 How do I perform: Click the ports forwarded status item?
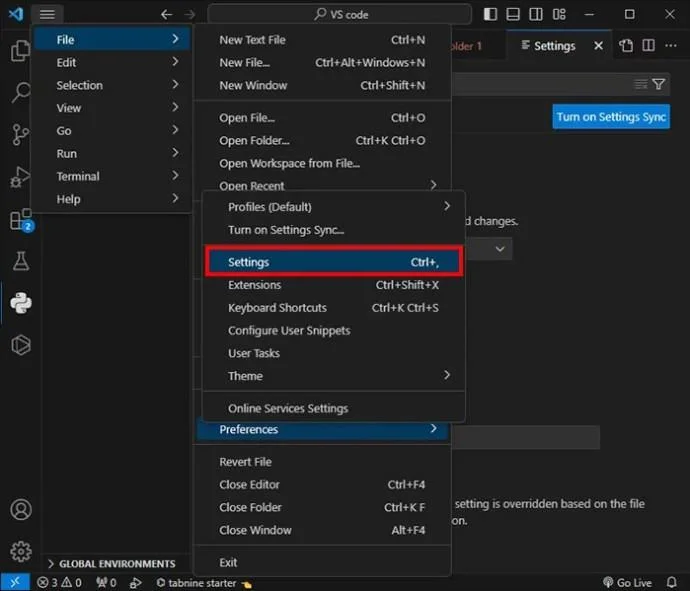[106, 583]
